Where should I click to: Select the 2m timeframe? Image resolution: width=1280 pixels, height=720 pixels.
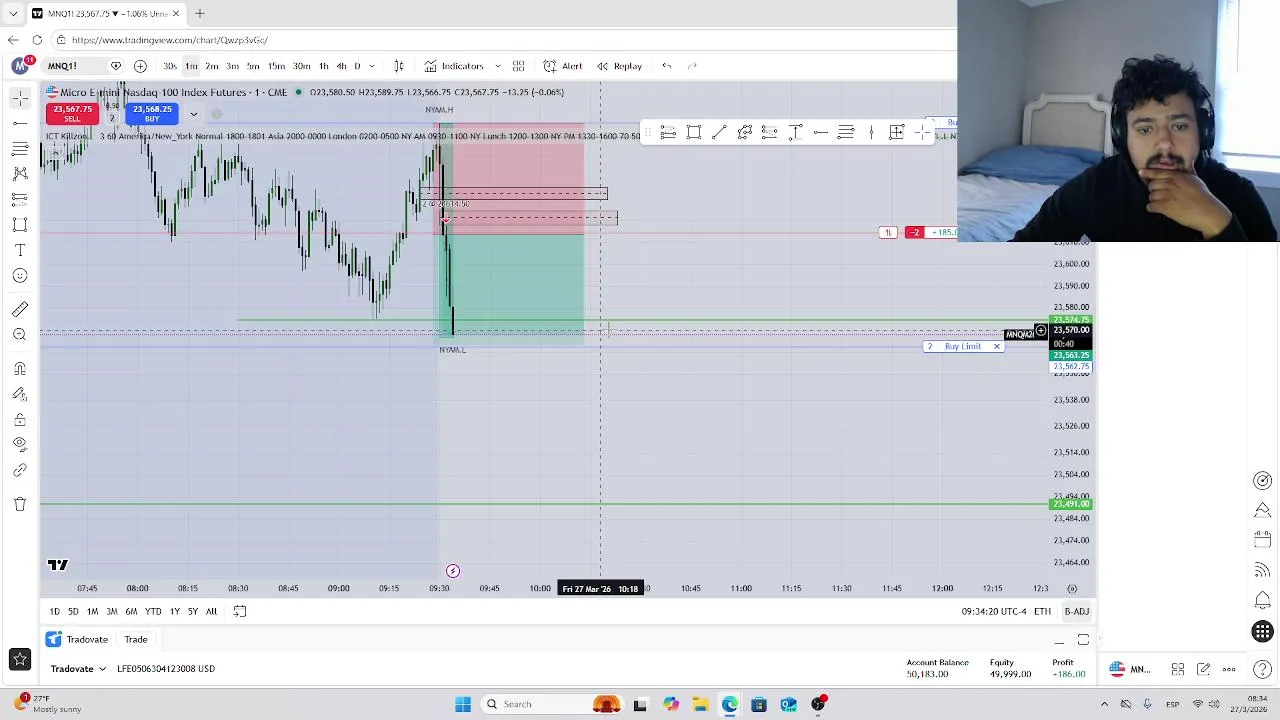[212, 66]
